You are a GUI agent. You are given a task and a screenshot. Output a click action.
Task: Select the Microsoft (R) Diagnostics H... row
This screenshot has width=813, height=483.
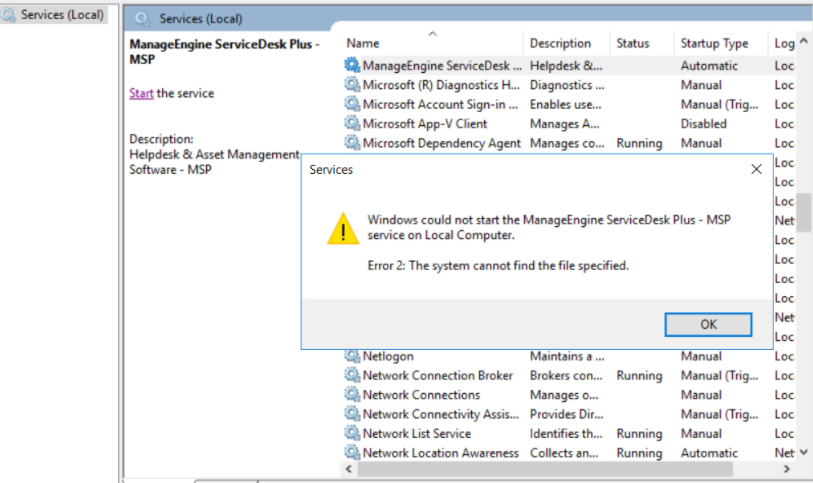coord(569,84)
